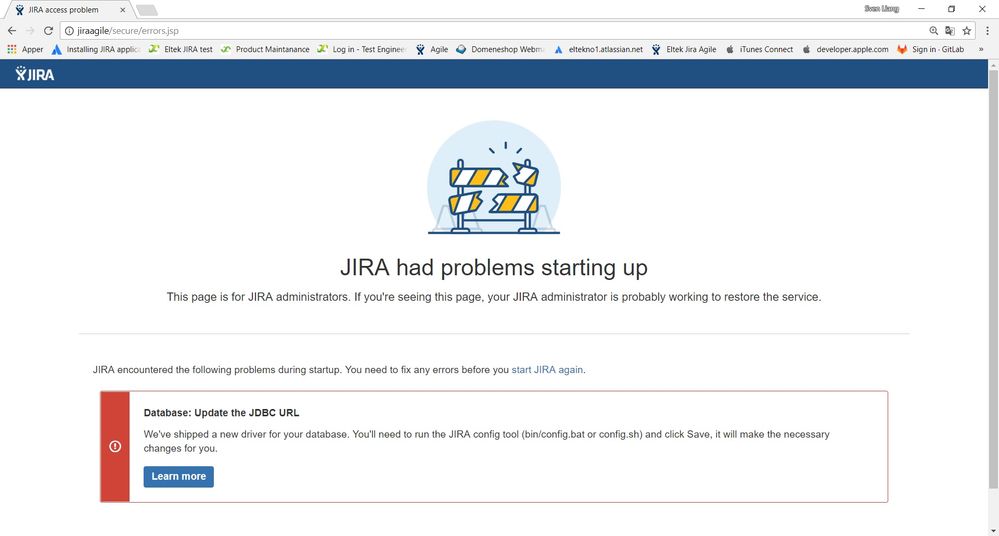Open Eltek JIRA test bookmark
999x536 pixels.
181,49
